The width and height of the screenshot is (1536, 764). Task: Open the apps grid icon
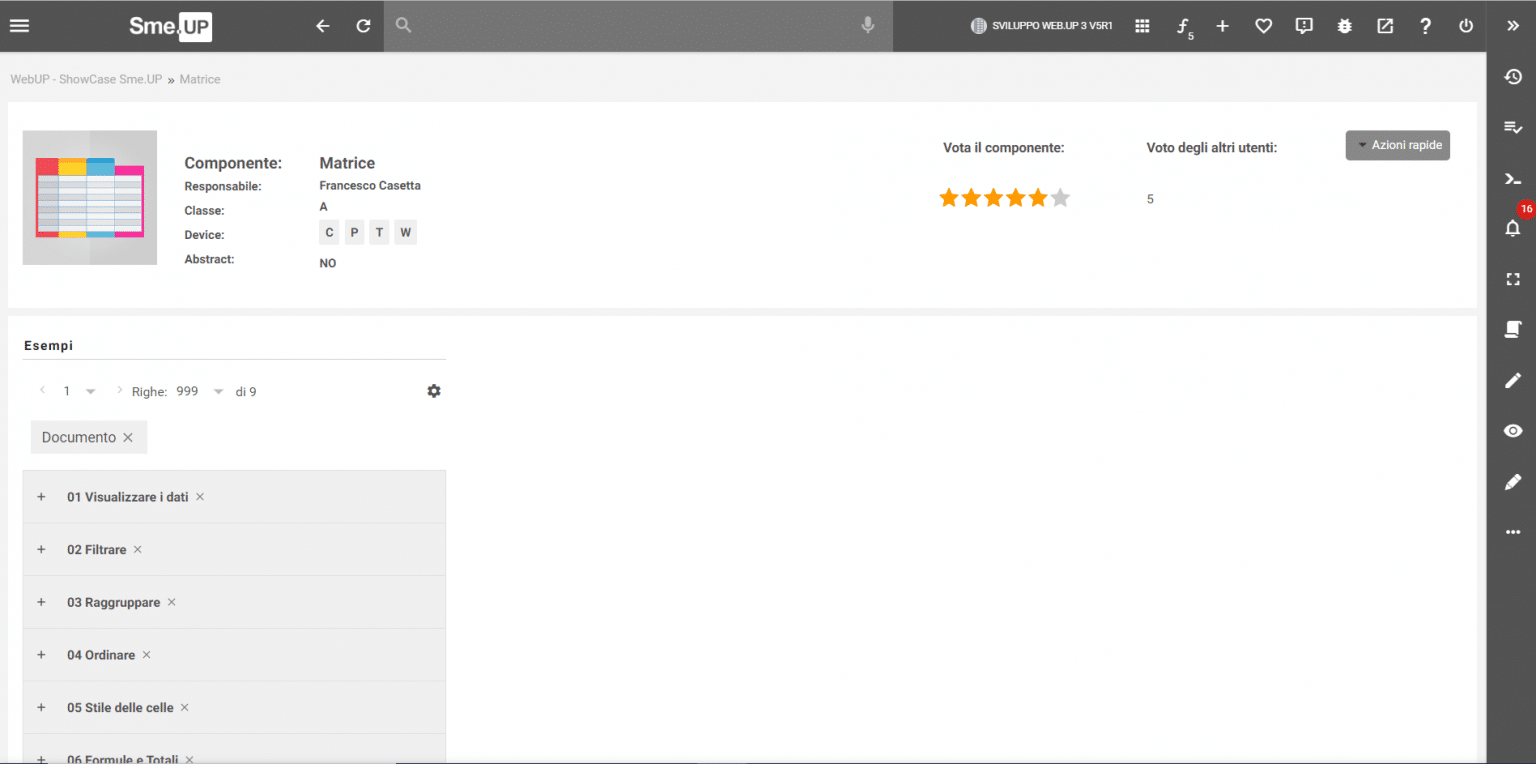coord(1142,26)
